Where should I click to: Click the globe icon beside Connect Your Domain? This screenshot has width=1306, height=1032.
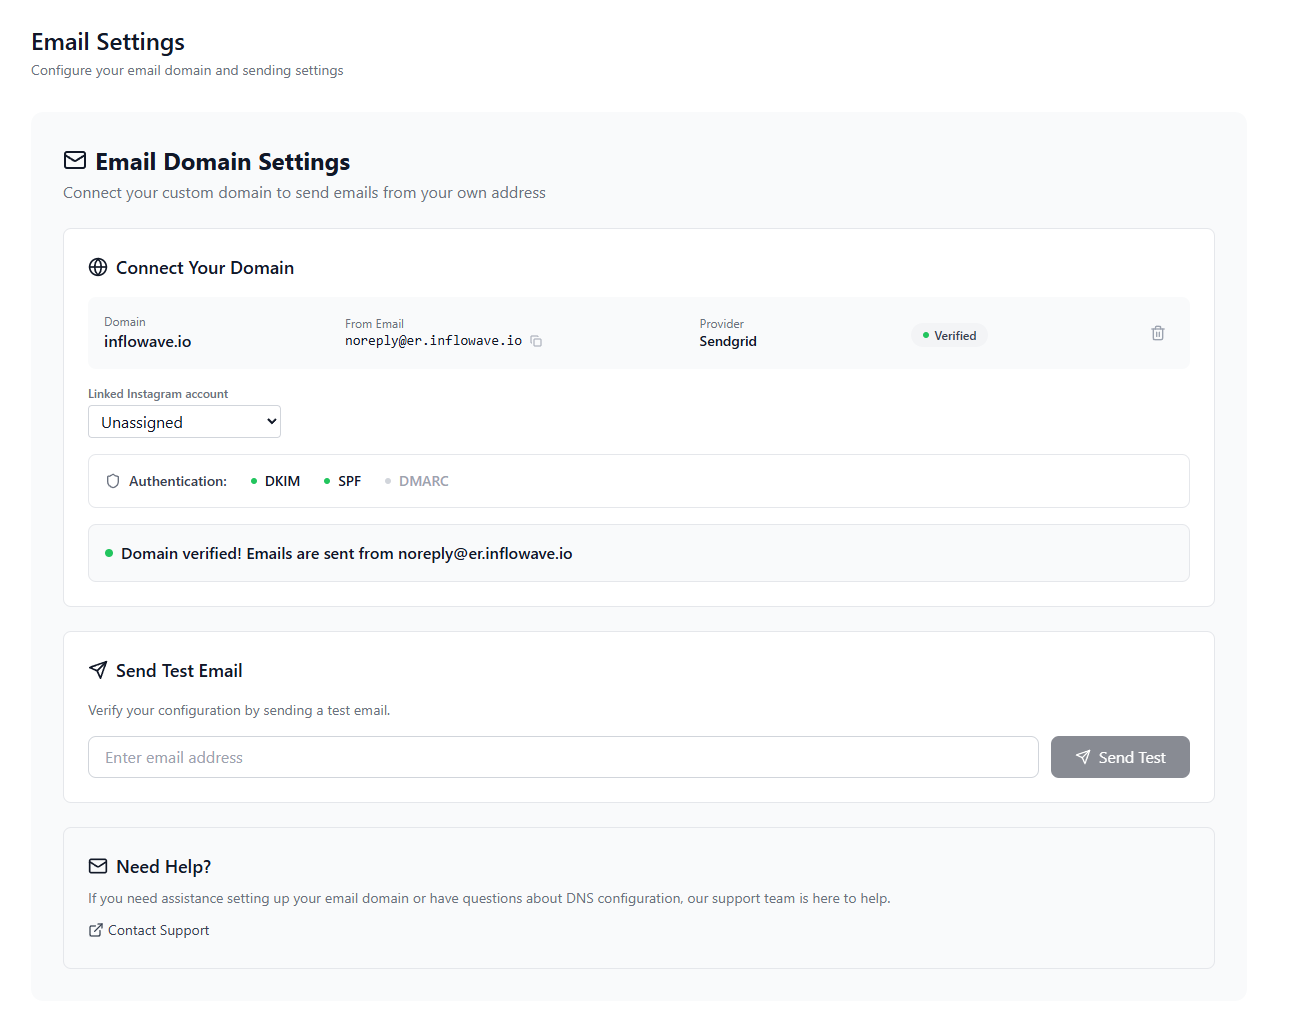click(97, 267)
